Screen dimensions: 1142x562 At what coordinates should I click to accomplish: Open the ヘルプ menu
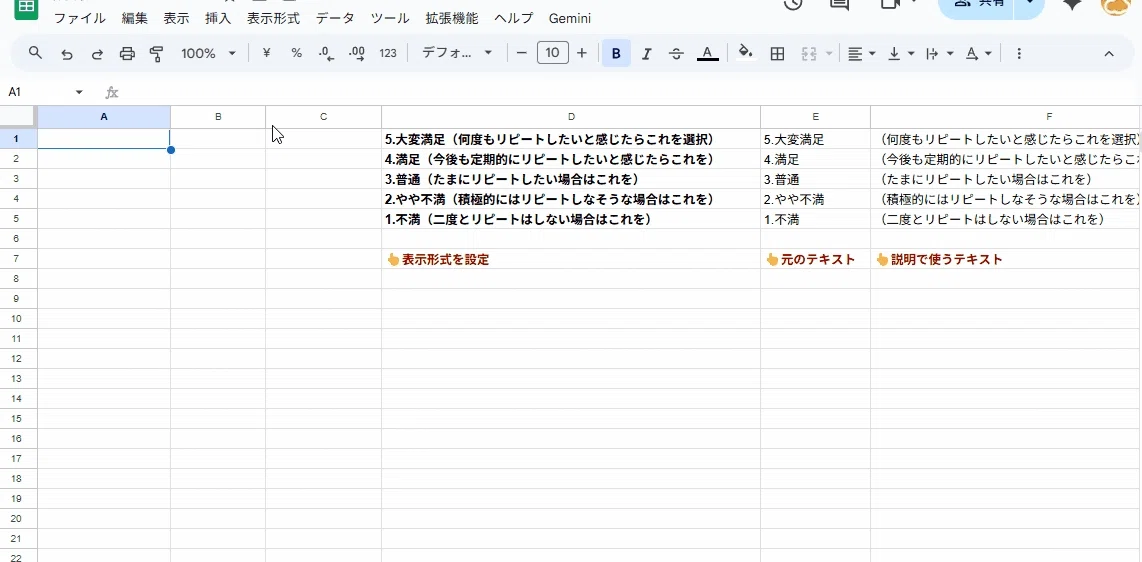click(513, 18)
